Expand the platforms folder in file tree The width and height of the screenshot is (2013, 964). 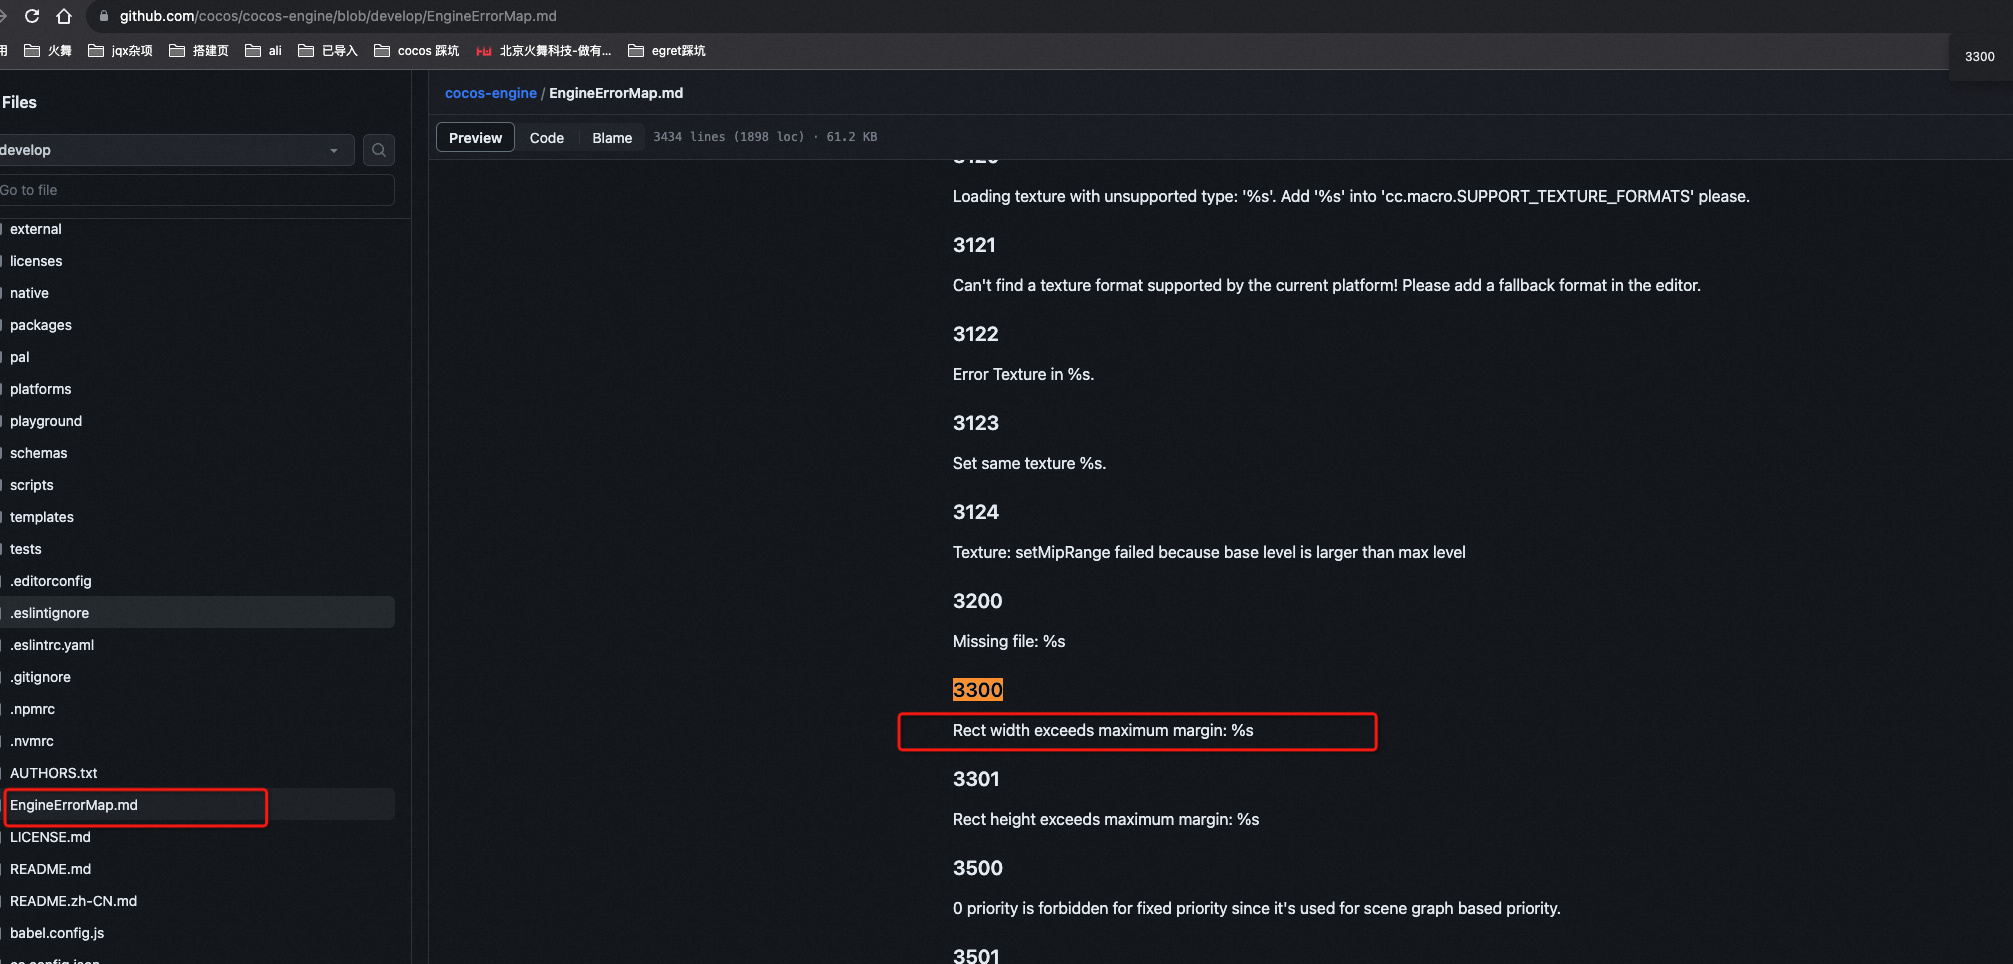click(40, 389)
